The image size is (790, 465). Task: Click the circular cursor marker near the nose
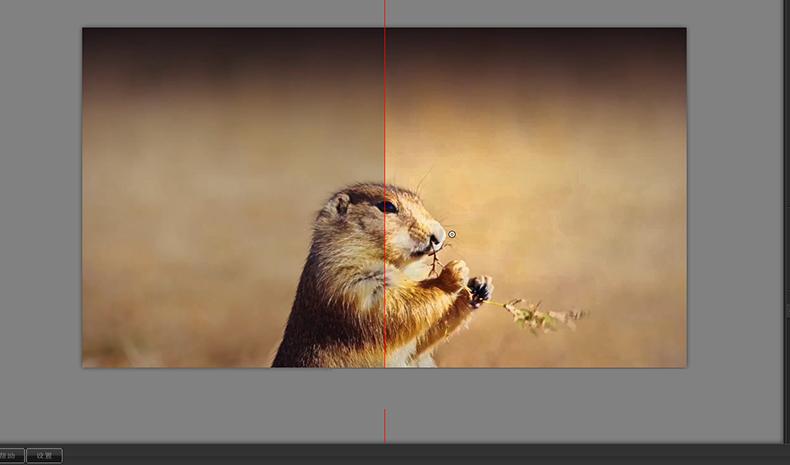(x=452, y=235)
